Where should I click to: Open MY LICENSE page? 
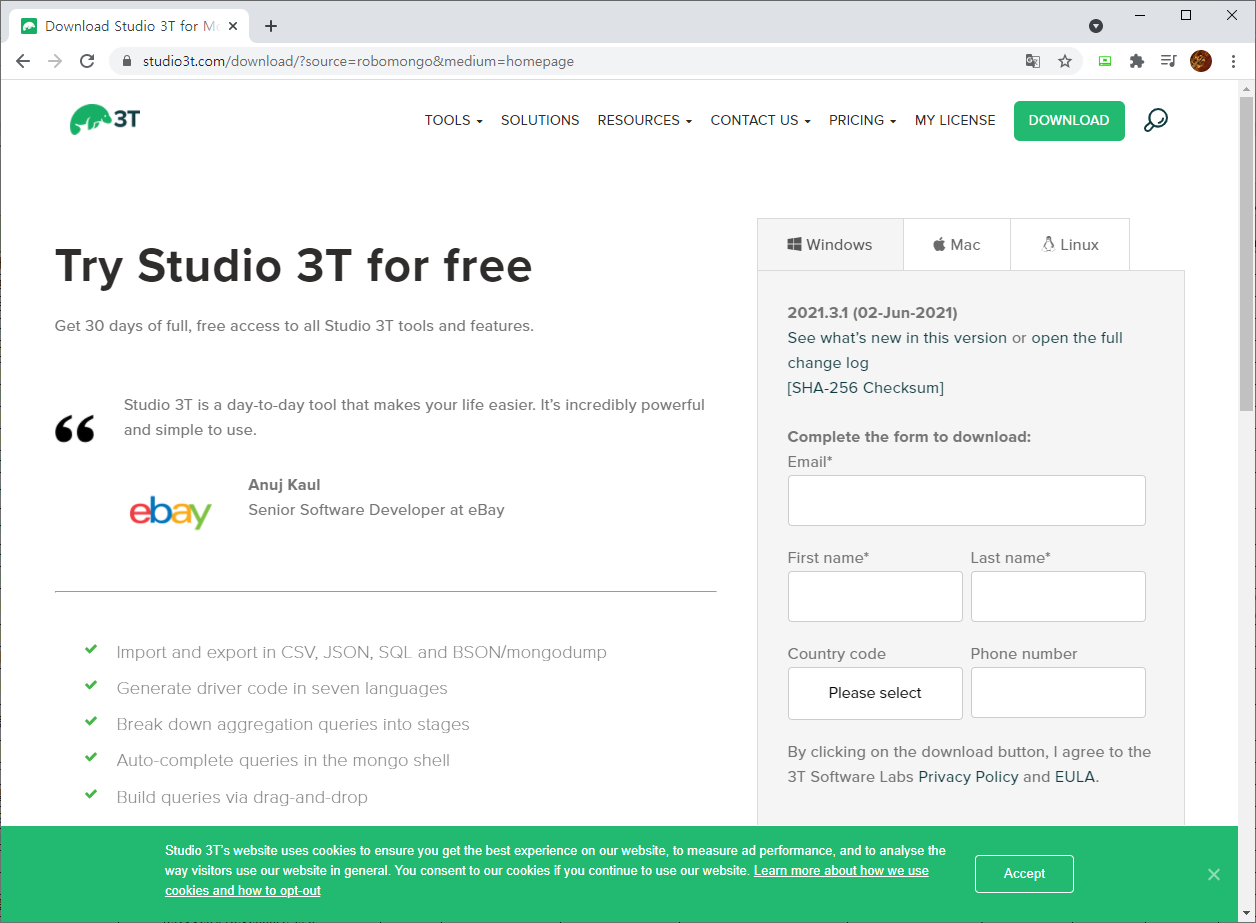955,120
